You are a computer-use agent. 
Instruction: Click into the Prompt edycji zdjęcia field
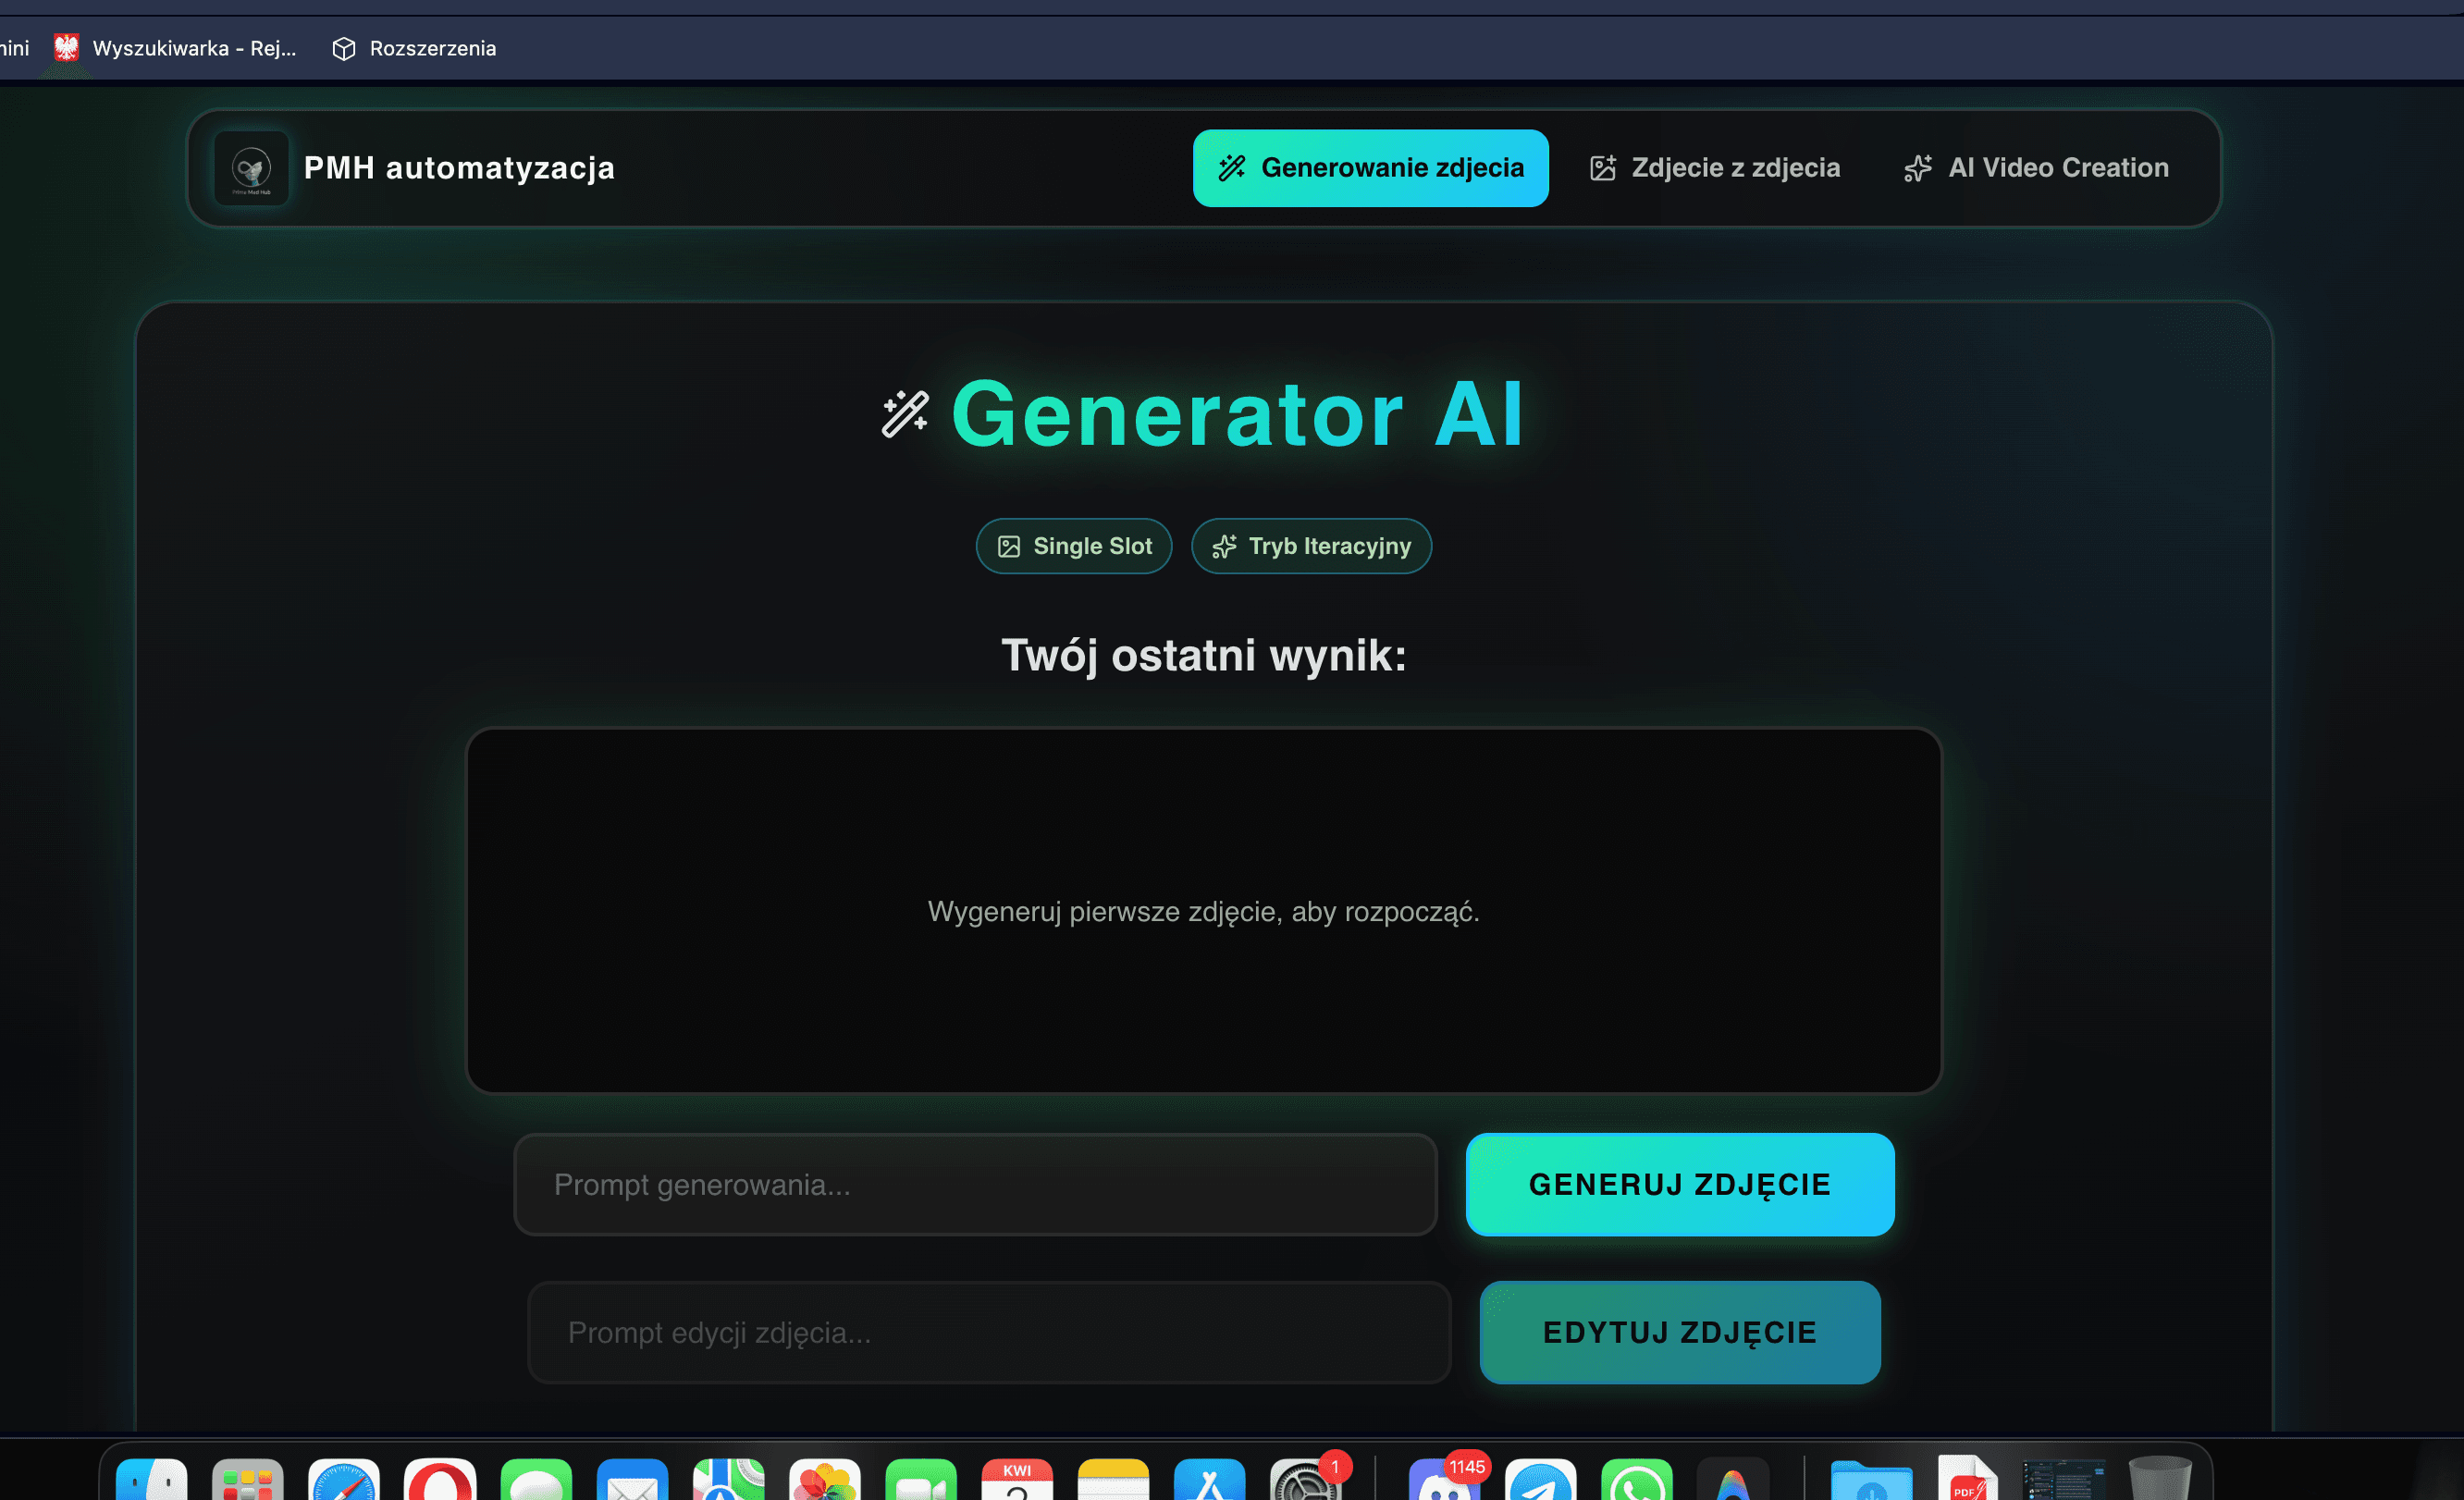989,1333
